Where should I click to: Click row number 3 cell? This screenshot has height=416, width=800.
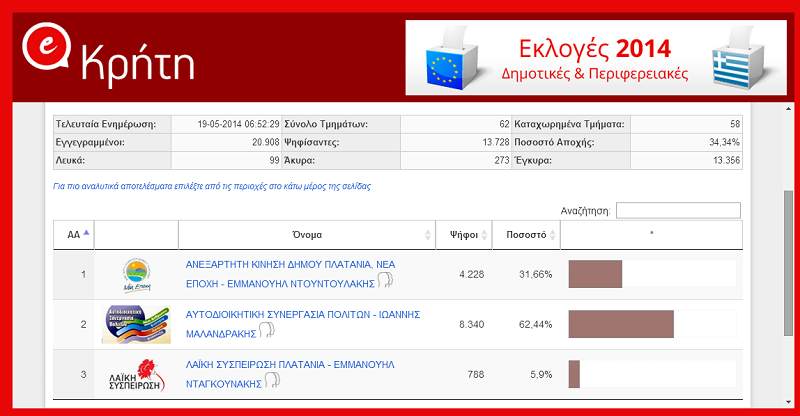tap(74, 375)
